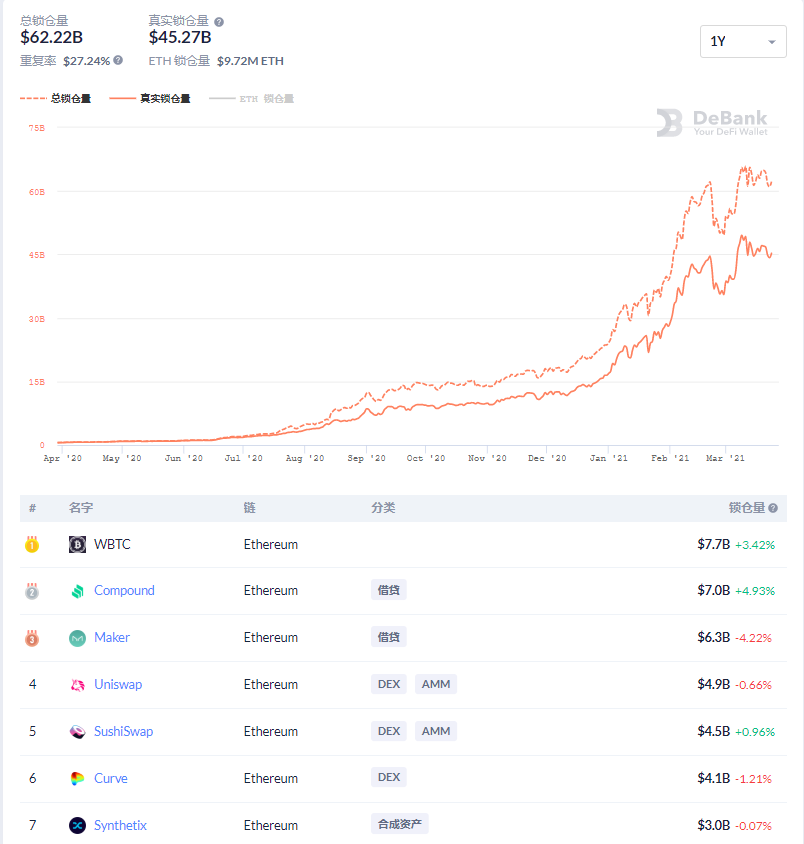This screenshot has width=804, height=844.
Task: Click DEX tag in Curve row
Action: click(389, 777)
